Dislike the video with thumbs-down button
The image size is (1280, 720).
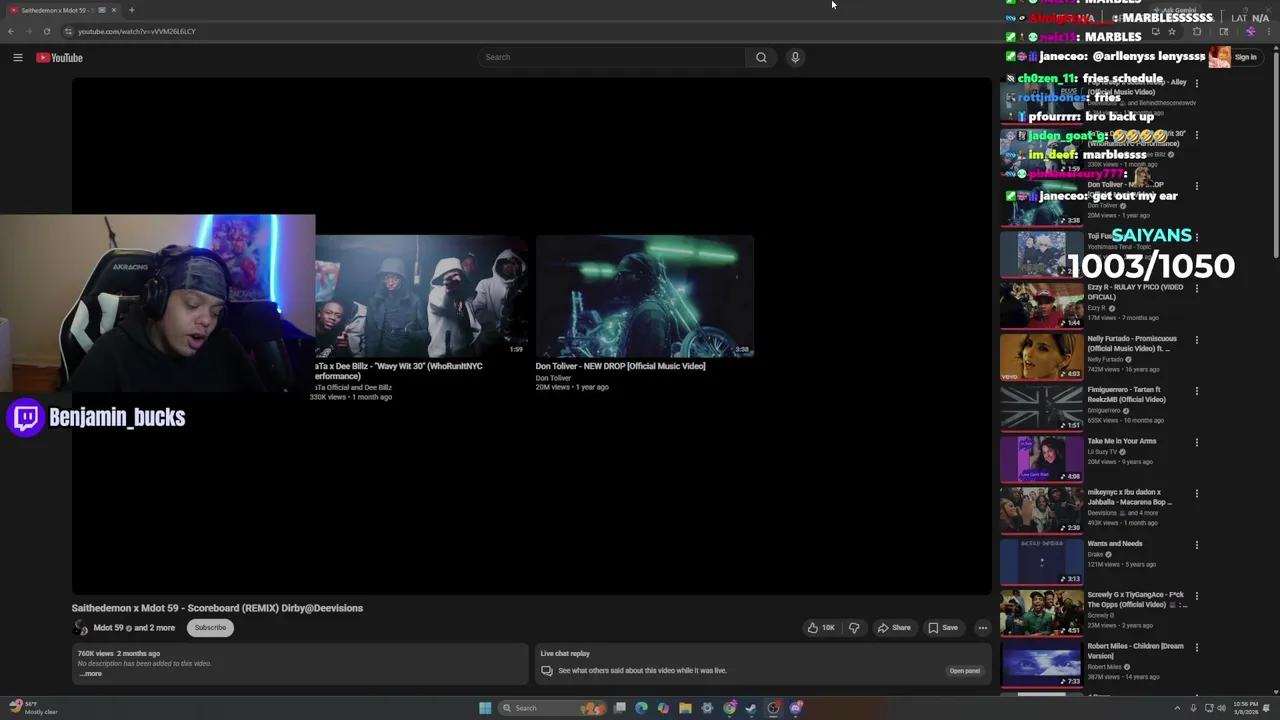point(854,628)
